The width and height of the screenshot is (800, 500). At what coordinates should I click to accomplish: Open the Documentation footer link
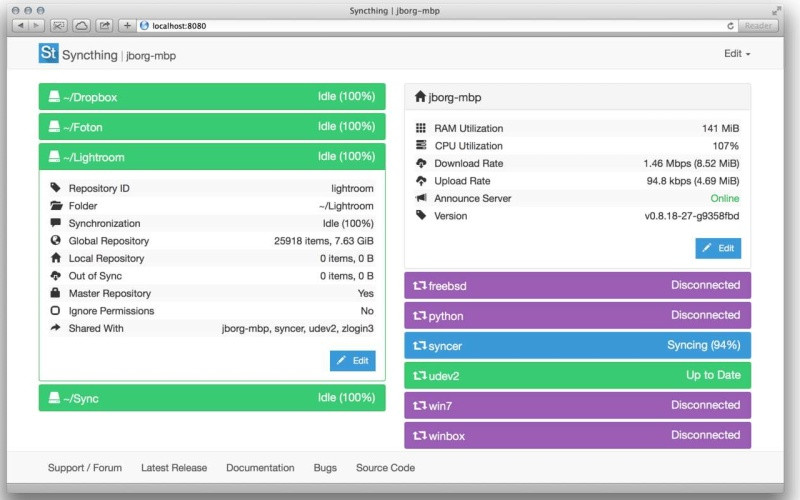point(260,468)
